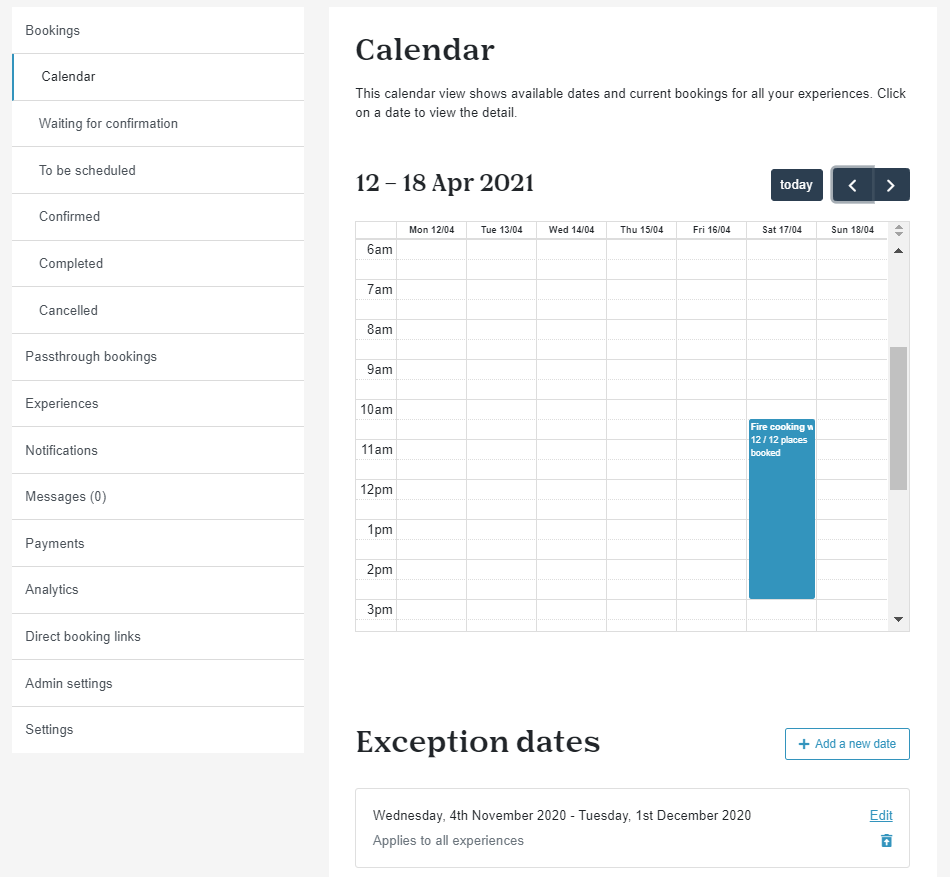Edit the November exception date
Screen dimensions: 950x877
(881, 815)
